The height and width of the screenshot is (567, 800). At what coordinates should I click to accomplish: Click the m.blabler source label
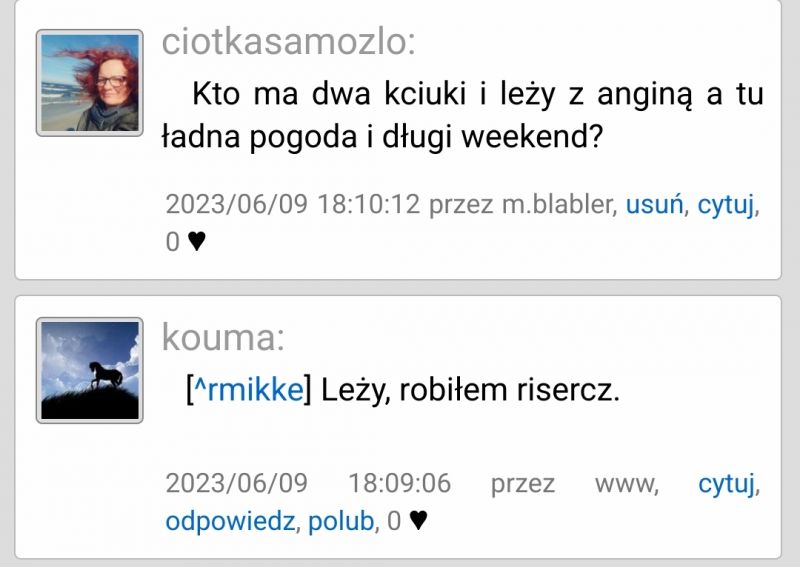[558, 205]
